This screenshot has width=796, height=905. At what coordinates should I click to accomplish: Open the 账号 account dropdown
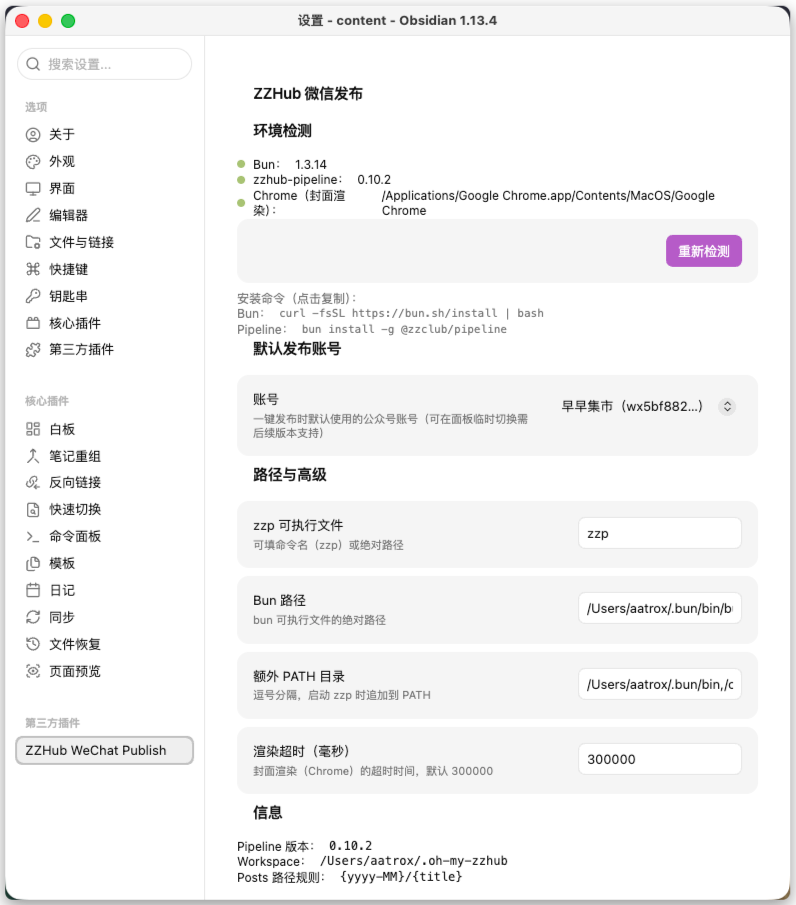click(x=649, y=406)
